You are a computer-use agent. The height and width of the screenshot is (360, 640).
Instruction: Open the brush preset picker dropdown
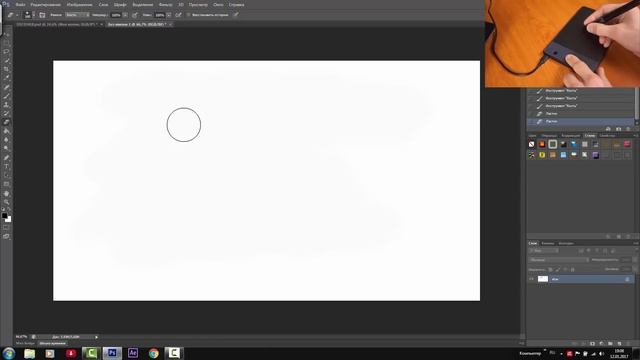pyautogui.click(x=33, y=15)
